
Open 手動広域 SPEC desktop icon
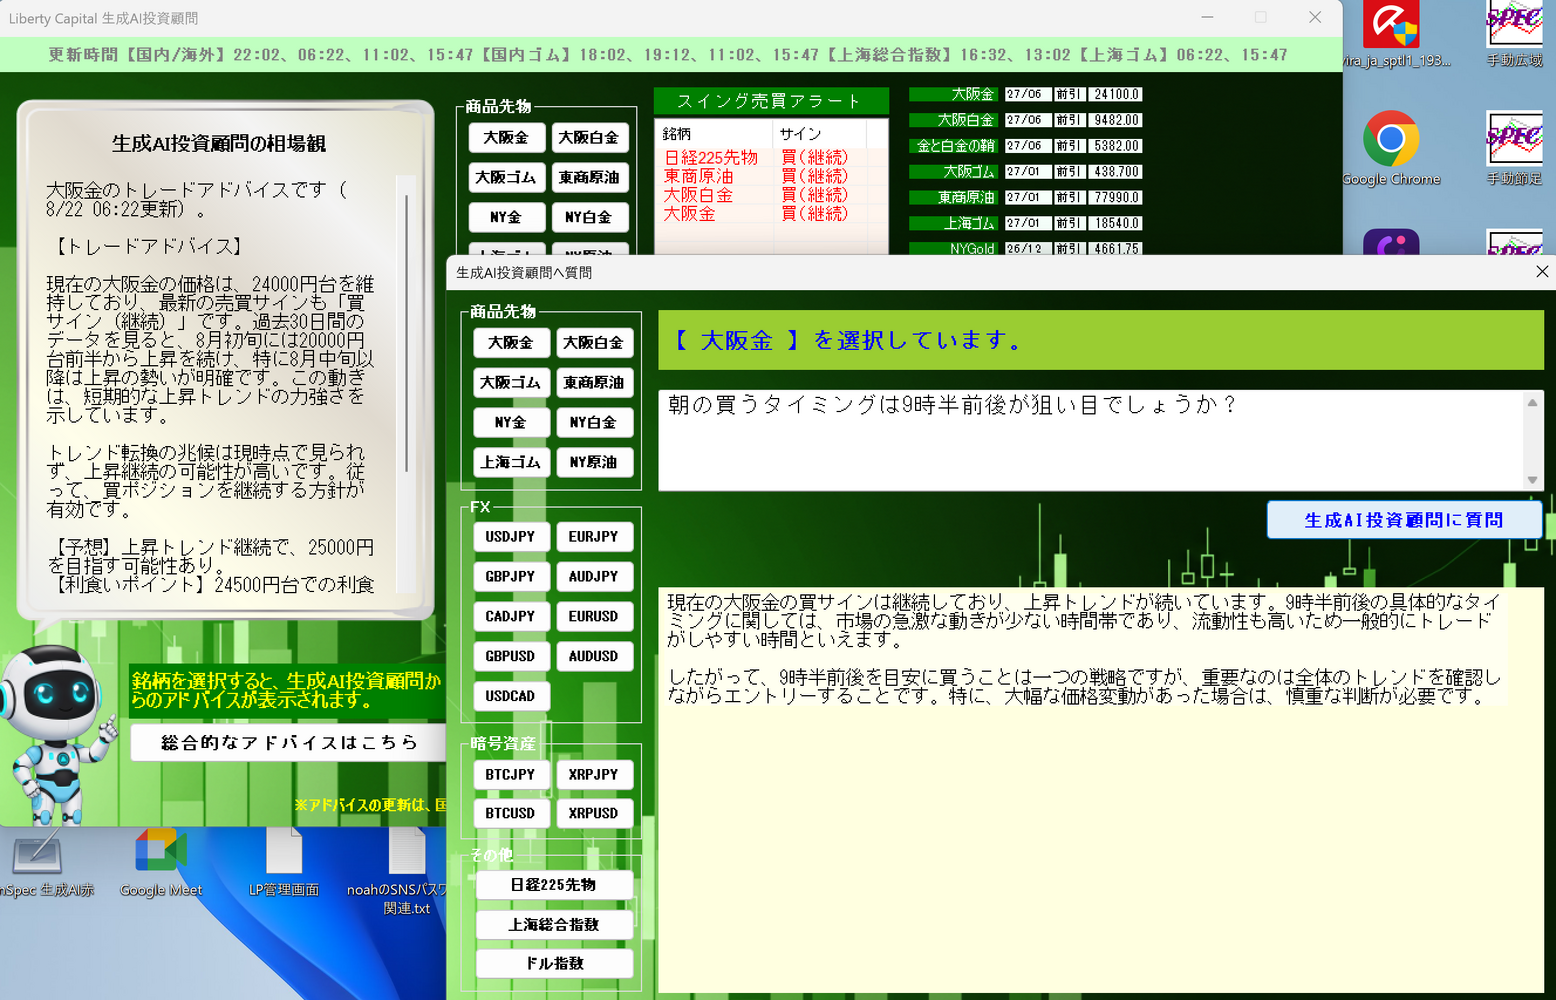click(x=1514, y=35)
